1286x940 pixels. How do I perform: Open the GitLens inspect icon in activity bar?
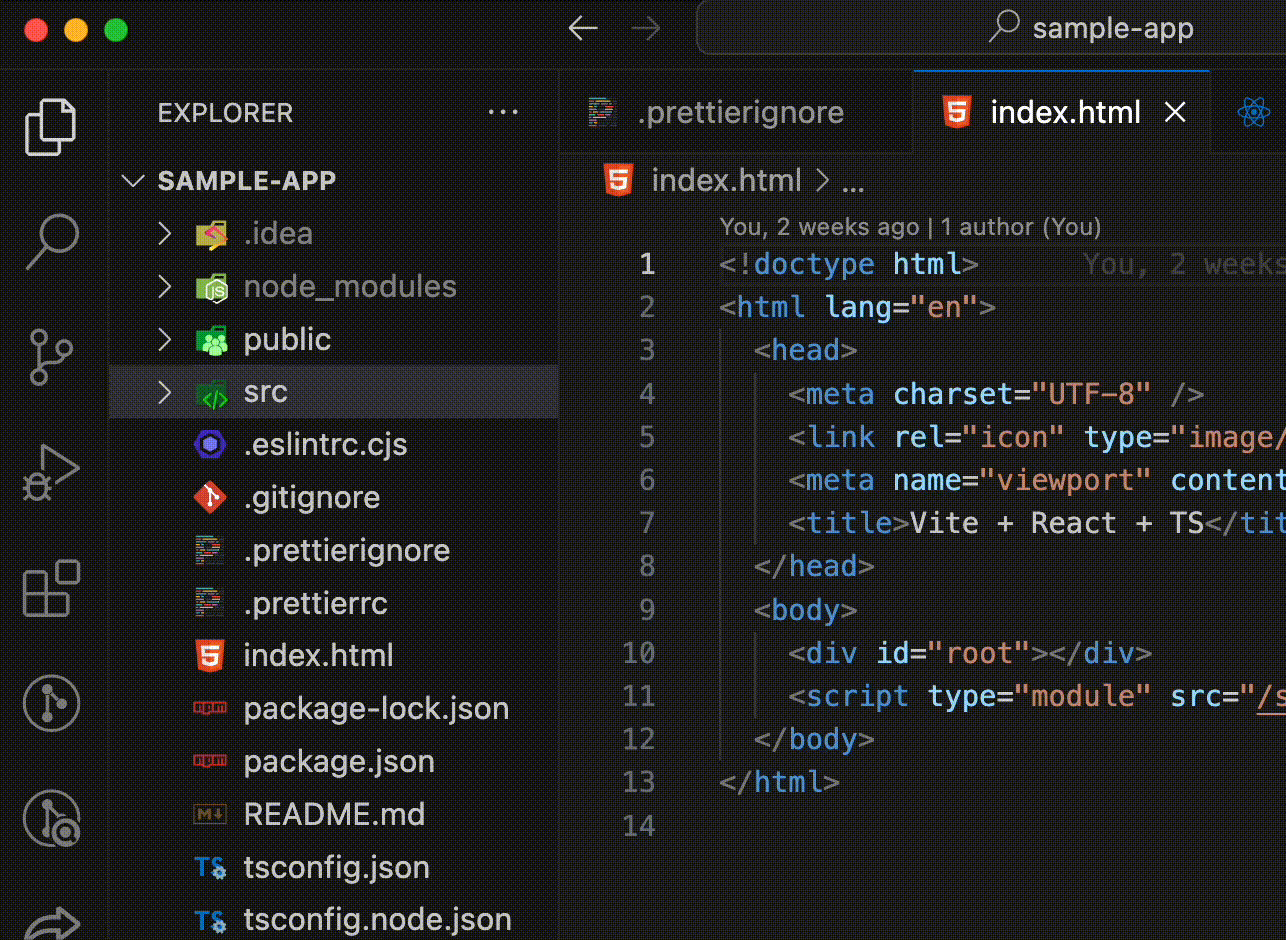coord(50,819)
